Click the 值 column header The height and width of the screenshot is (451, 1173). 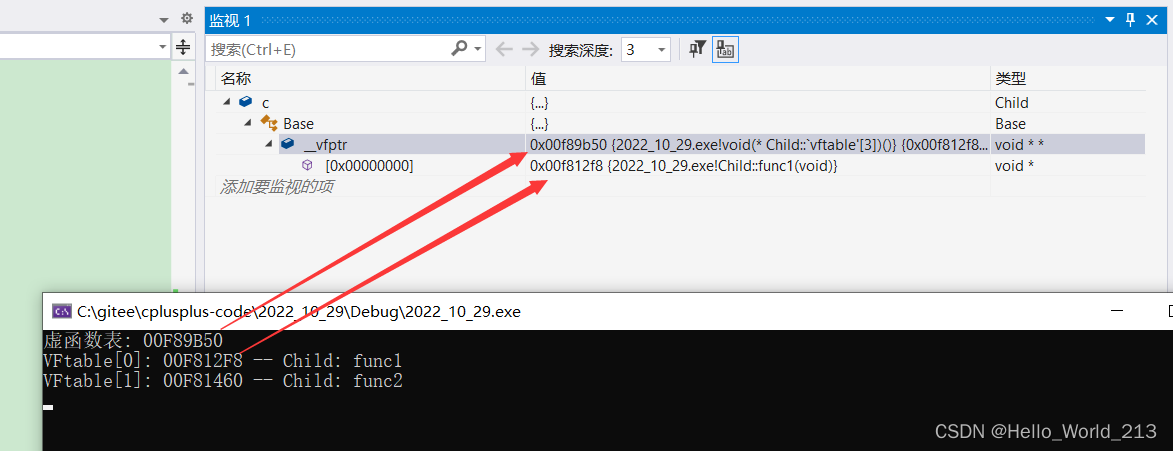[538, 79]
